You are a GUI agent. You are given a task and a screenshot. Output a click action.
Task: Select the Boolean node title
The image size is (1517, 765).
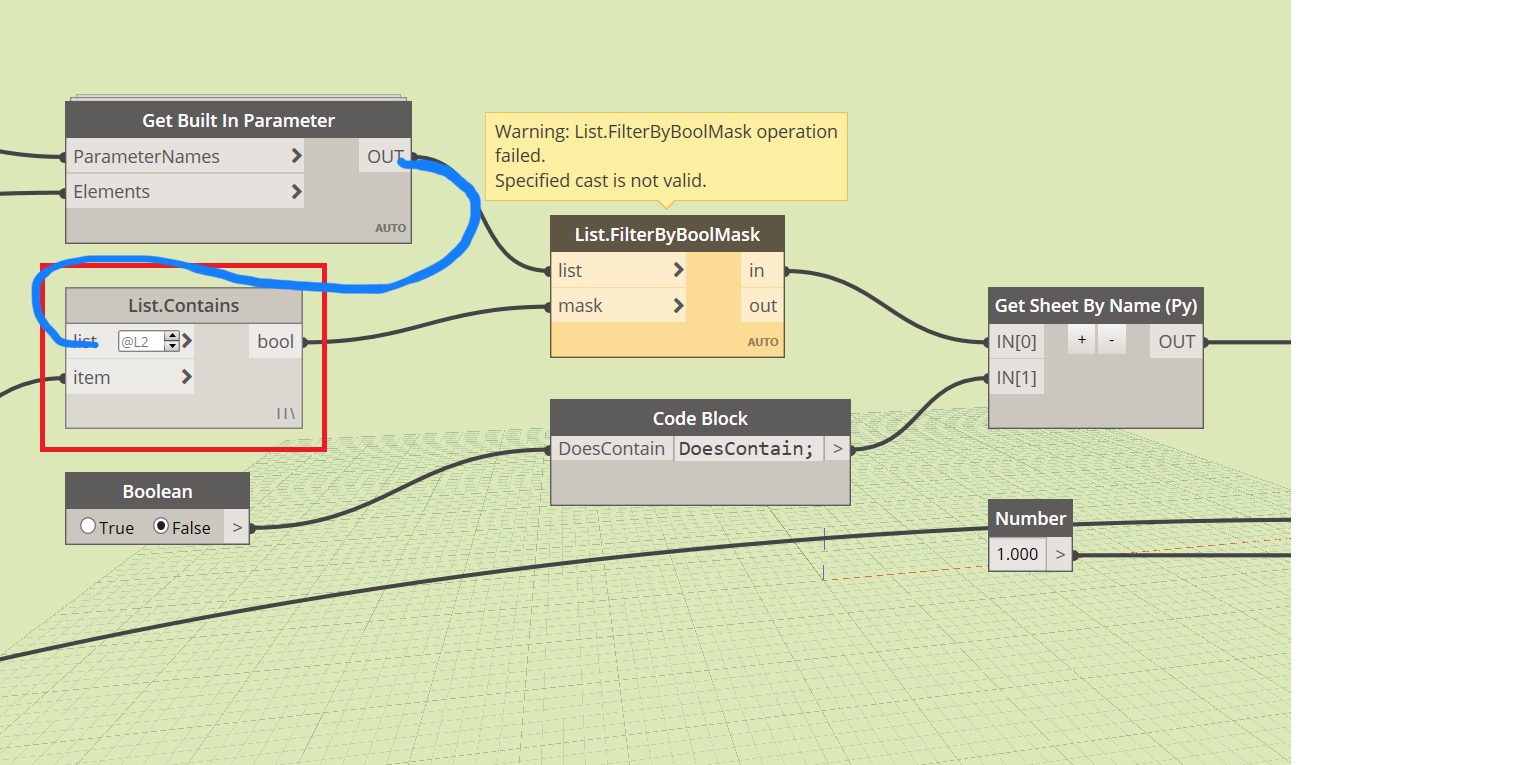pos(157,491)
